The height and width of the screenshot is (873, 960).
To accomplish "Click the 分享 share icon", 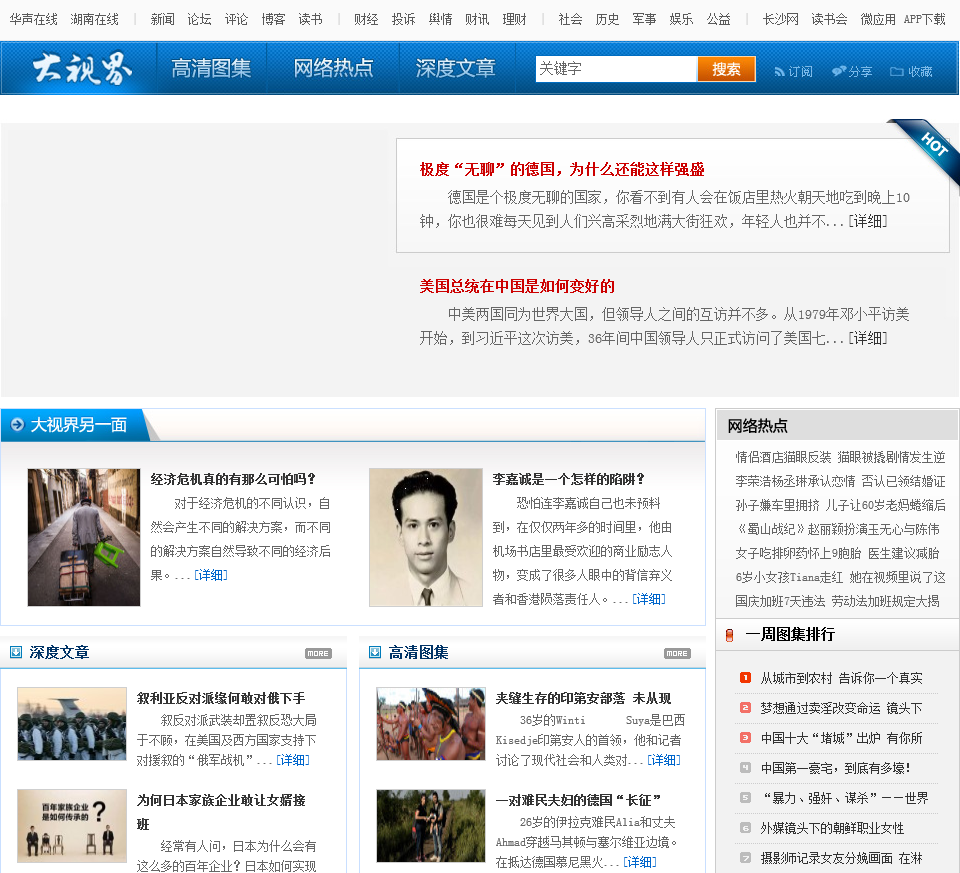I will (838, 72).
